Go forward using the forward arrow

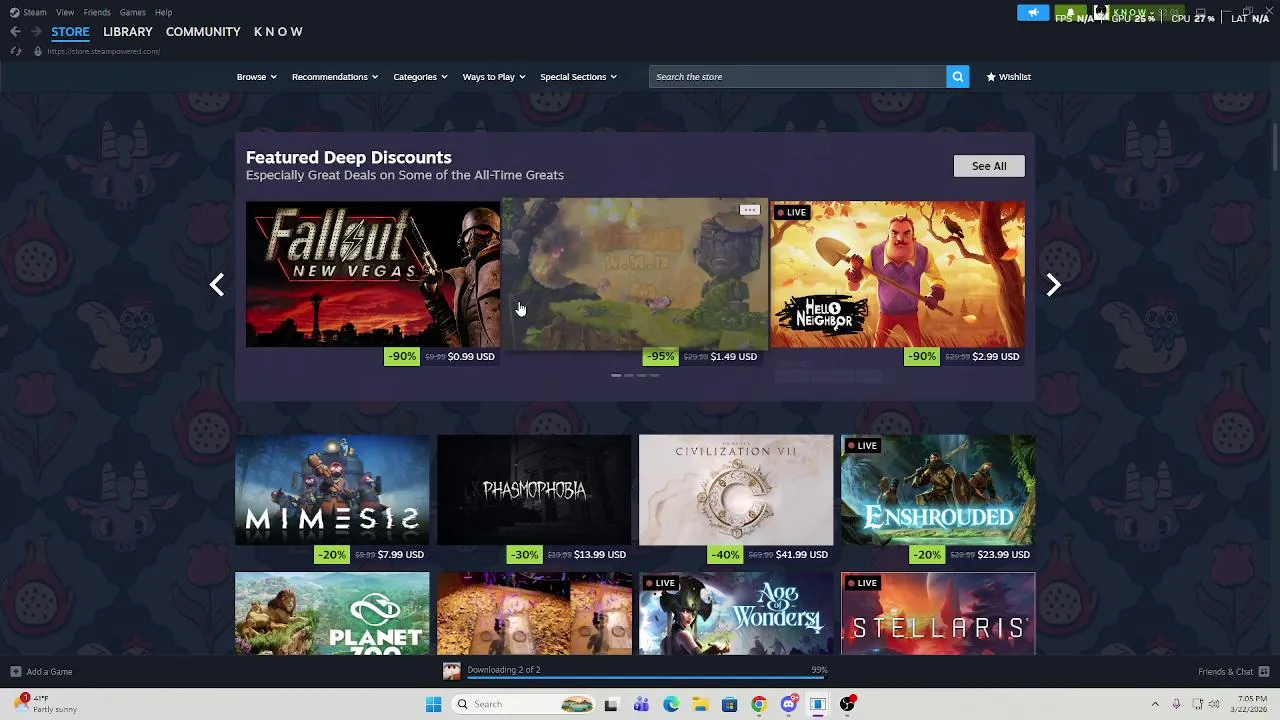tap(36, 32)
